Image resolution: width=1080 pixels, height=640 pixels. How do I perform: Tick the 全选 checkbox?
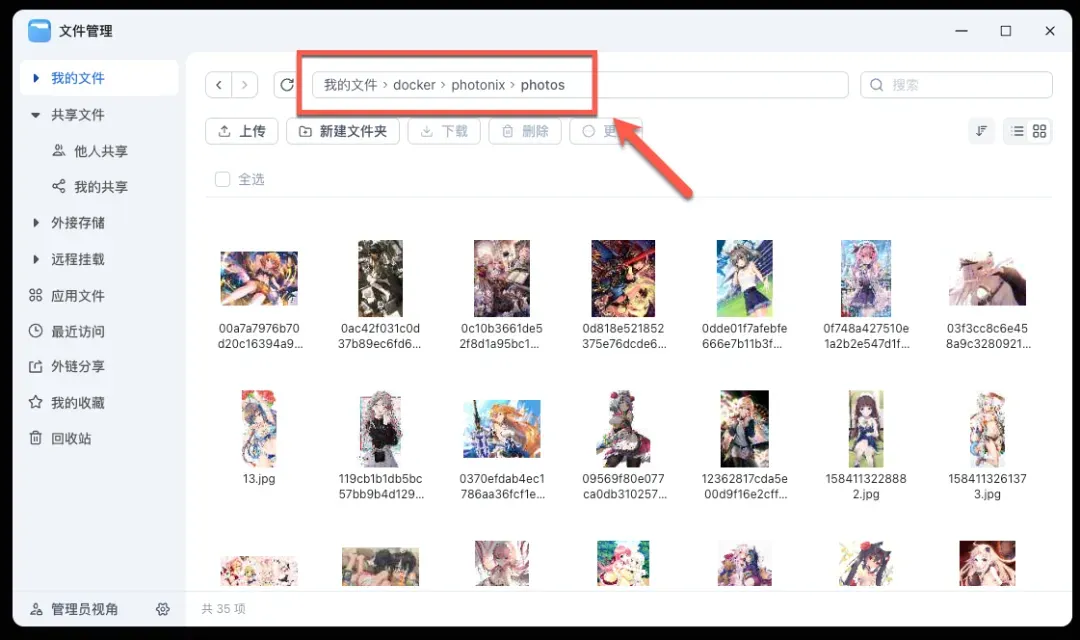coord(222,179)
